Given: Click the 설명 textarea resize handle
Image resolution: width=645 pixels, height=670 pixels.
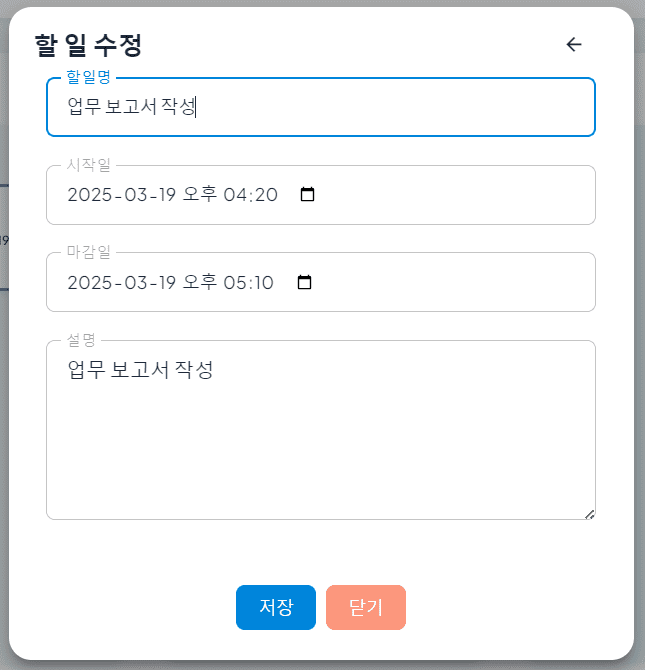Looking at the screenshot, I should coord(589,513).
